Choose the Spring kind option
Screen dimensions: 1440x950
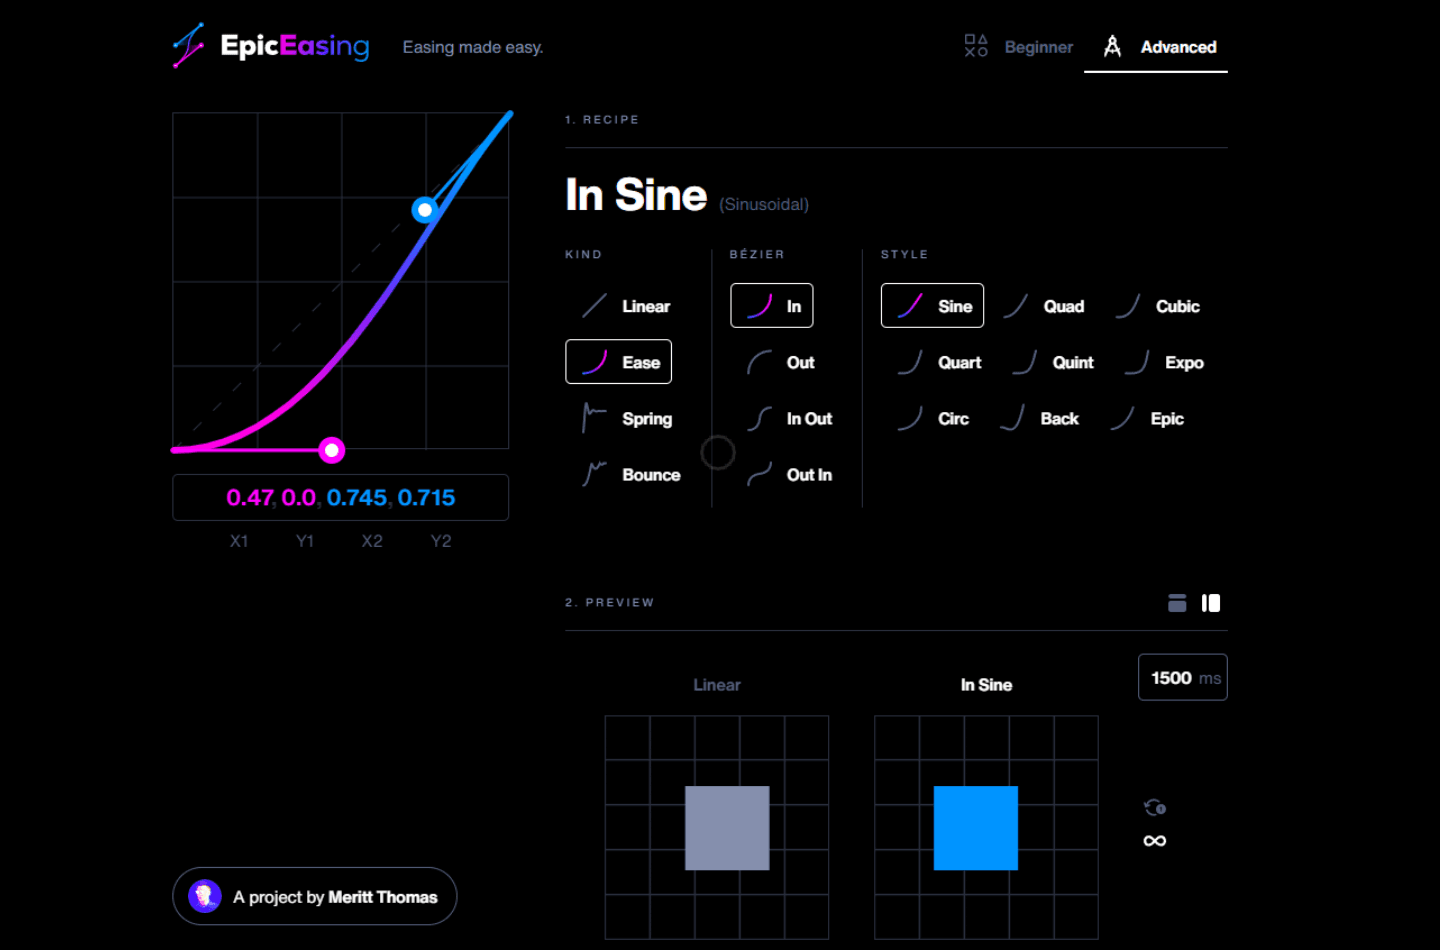[627, 418]
